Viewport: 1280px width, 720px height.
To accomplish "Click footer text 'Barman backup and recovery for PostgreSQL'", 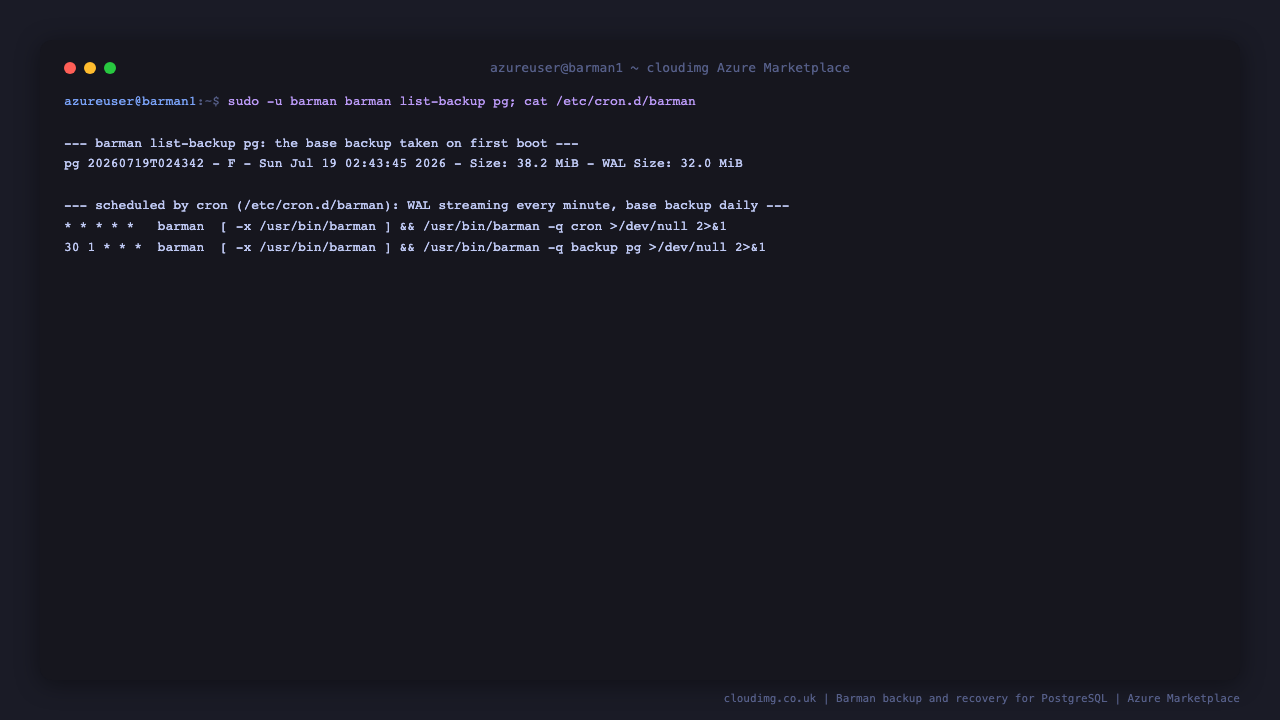I will click(972, 698).
